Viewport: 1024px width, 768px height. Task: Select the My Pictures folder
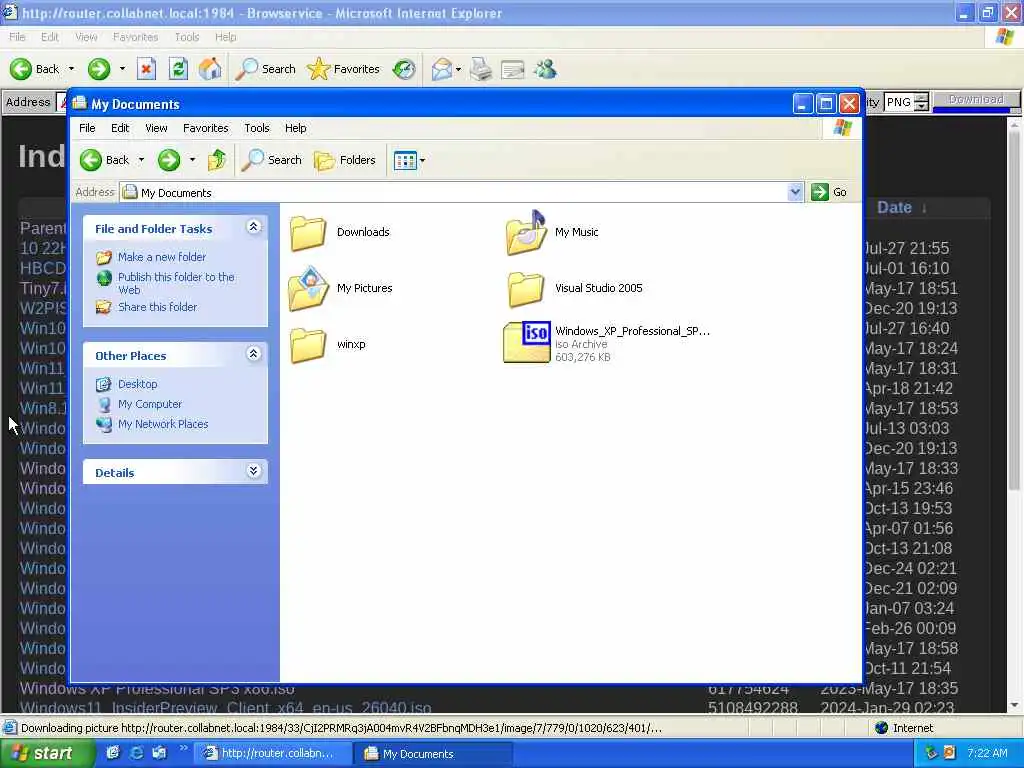340,288
